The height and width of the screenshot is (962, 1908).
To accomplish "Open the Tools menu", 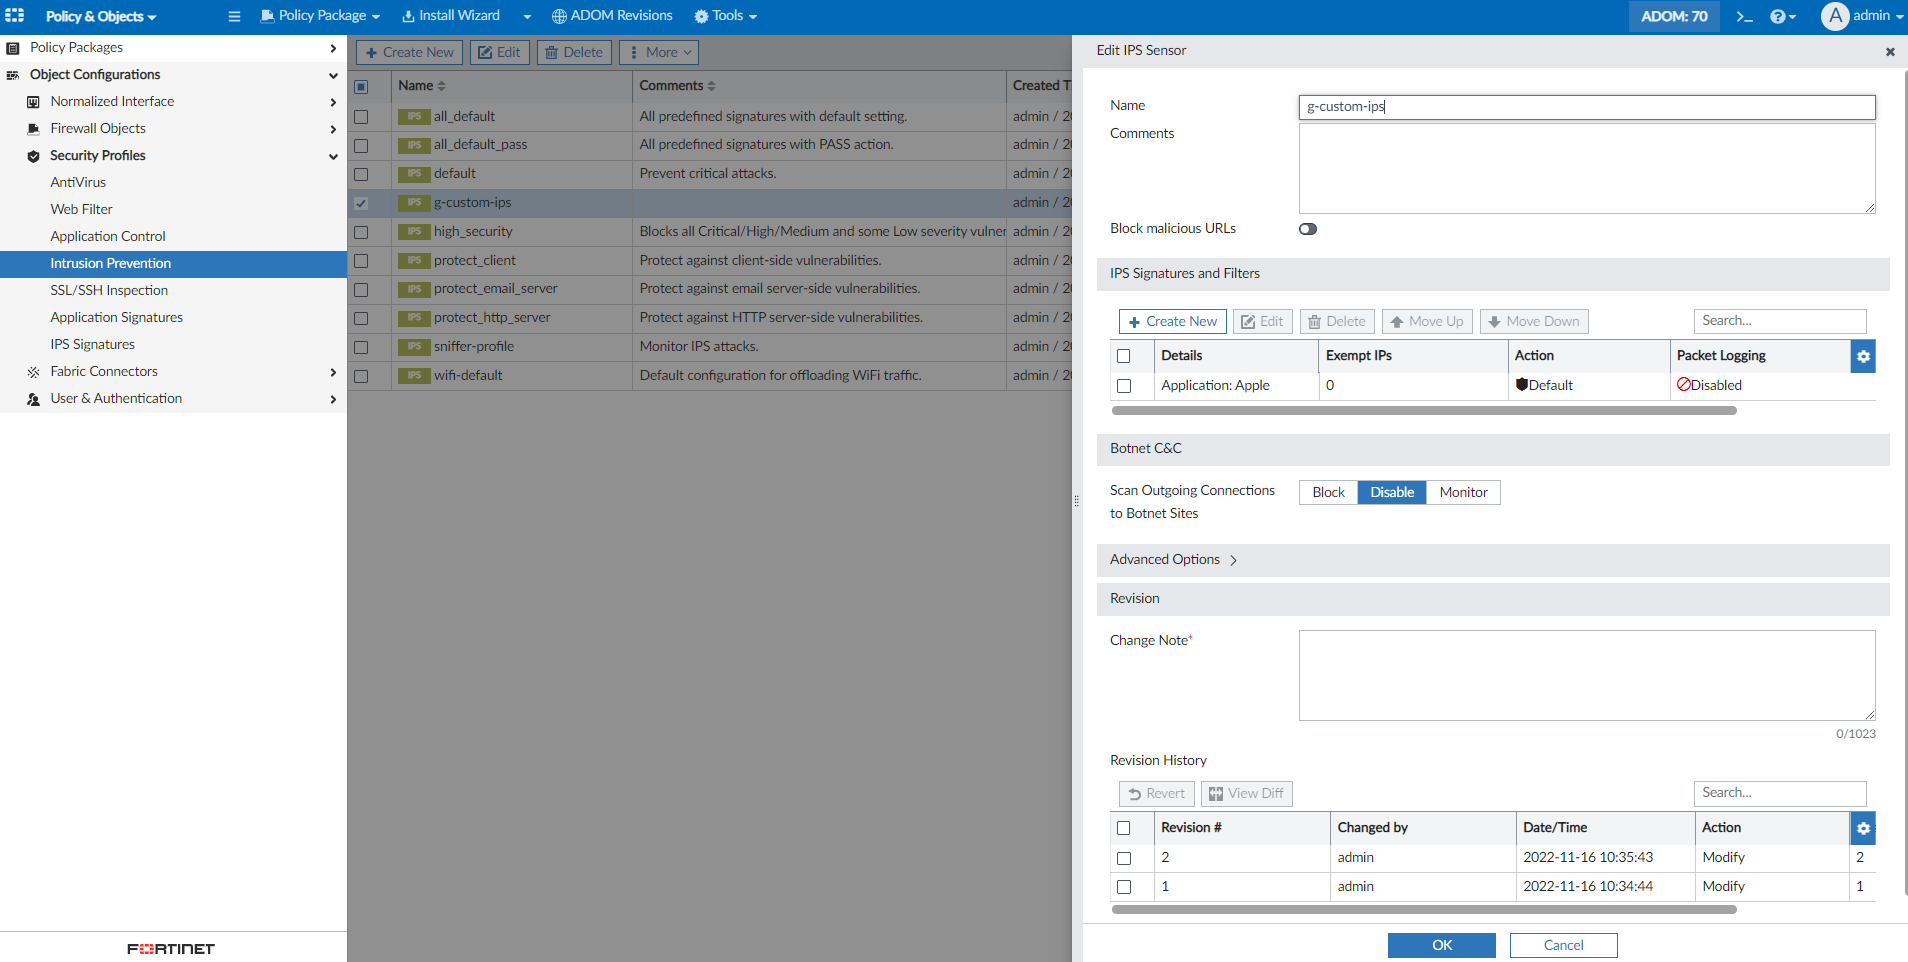I will tap(726, 16).
